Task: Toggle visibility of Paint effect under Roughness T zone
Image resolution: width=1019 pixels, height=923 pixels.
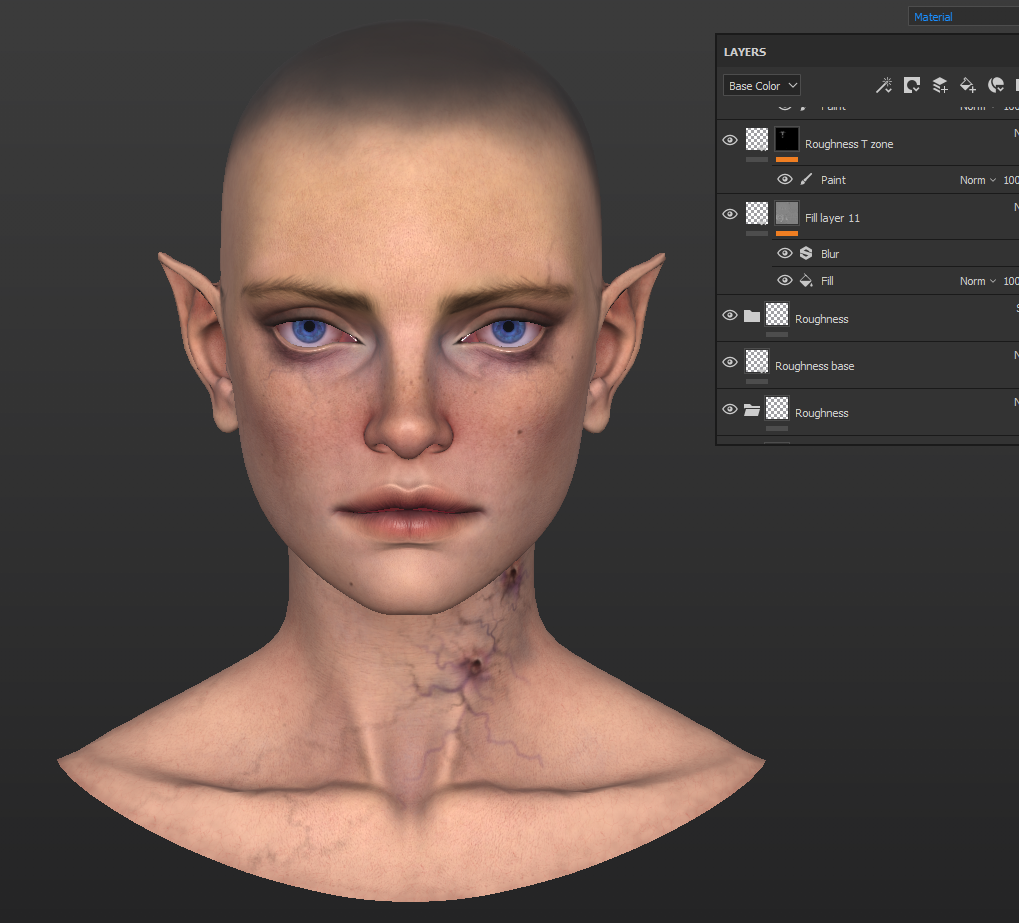Action: 785,179
